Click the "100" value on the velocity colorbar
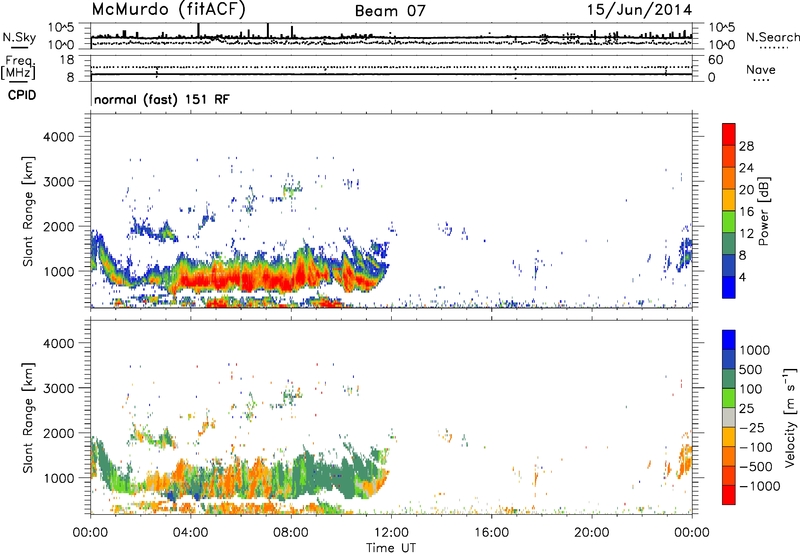This screenshot has height=554, width=800. [x=751, y=389]
